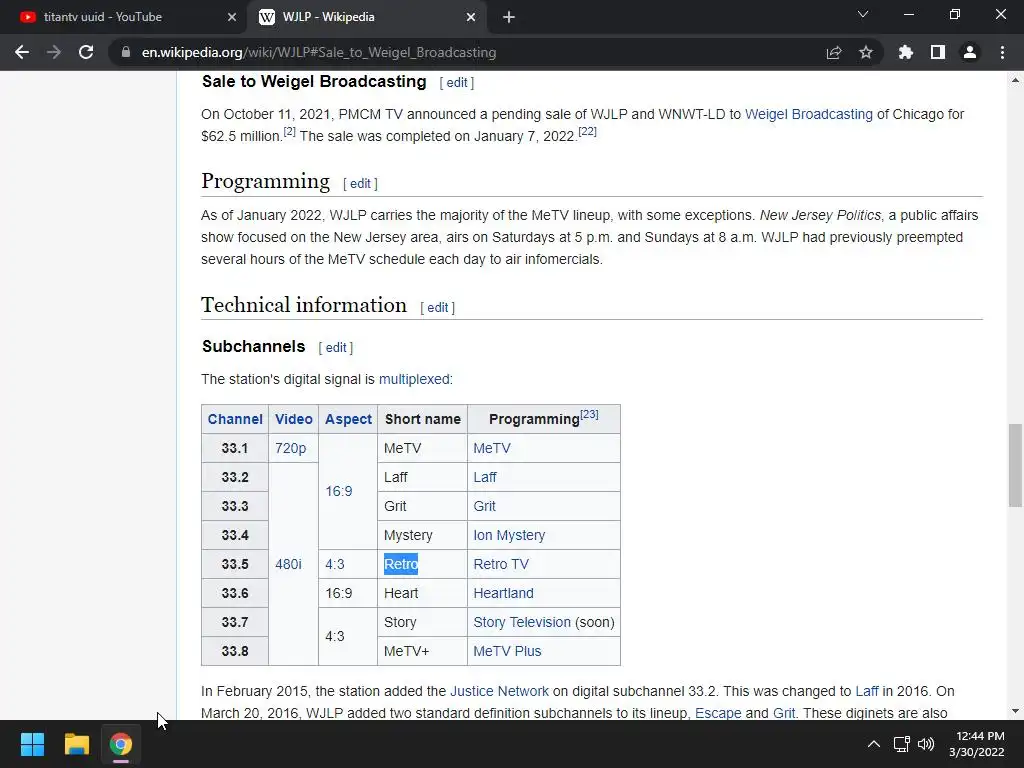Open the Story Television link
Viewport: 1024px width, 768px height.
coord(522,622)
